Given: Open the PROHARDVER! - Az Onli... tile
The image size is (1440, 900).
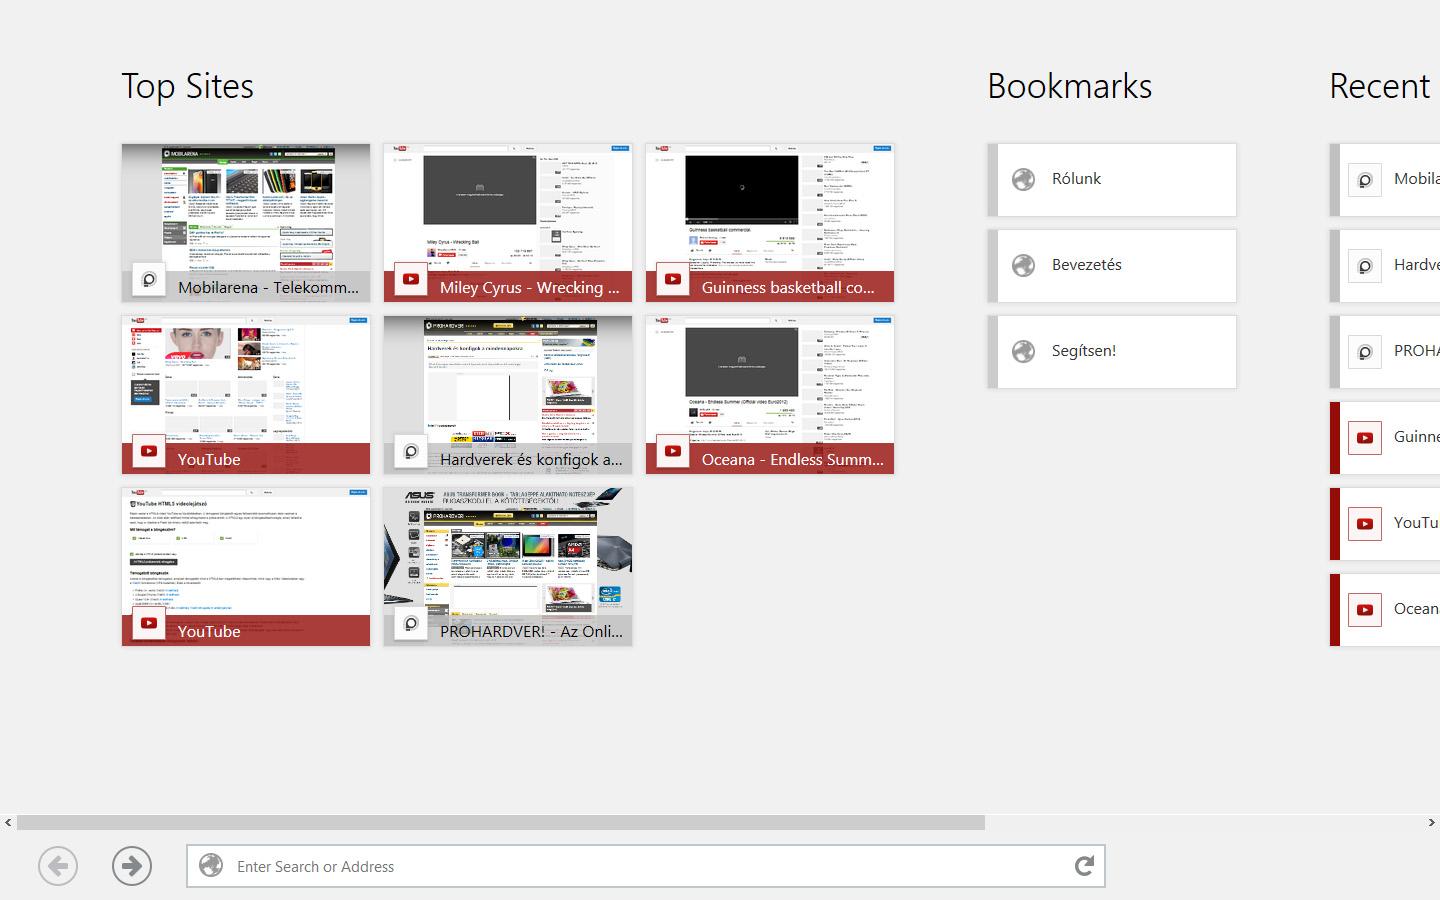Looking at the screenshot, I should click(508, 567).
